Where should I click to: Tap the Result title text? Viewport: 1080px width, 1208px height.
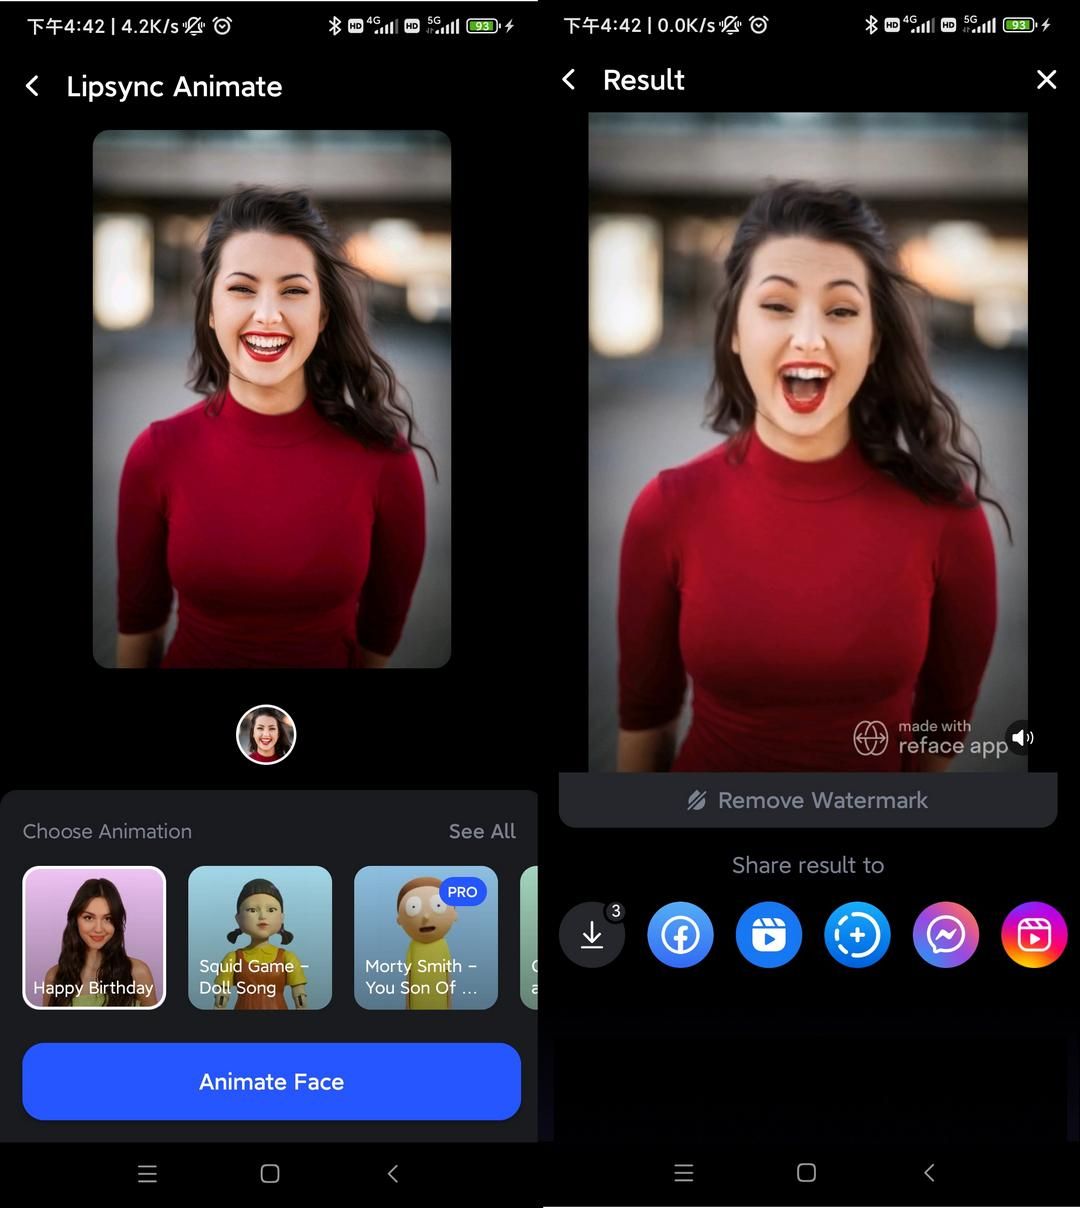[x=644, y=80]
